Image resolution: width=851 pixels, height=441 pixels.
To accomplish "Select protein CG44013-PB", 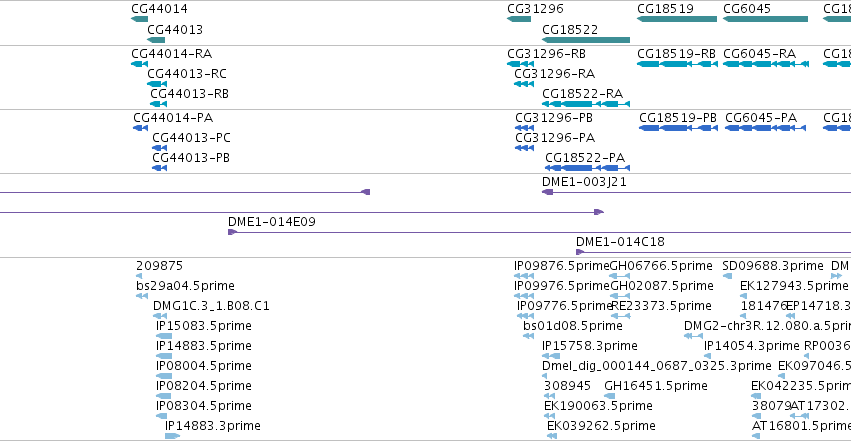I will [x=160, y=168].
